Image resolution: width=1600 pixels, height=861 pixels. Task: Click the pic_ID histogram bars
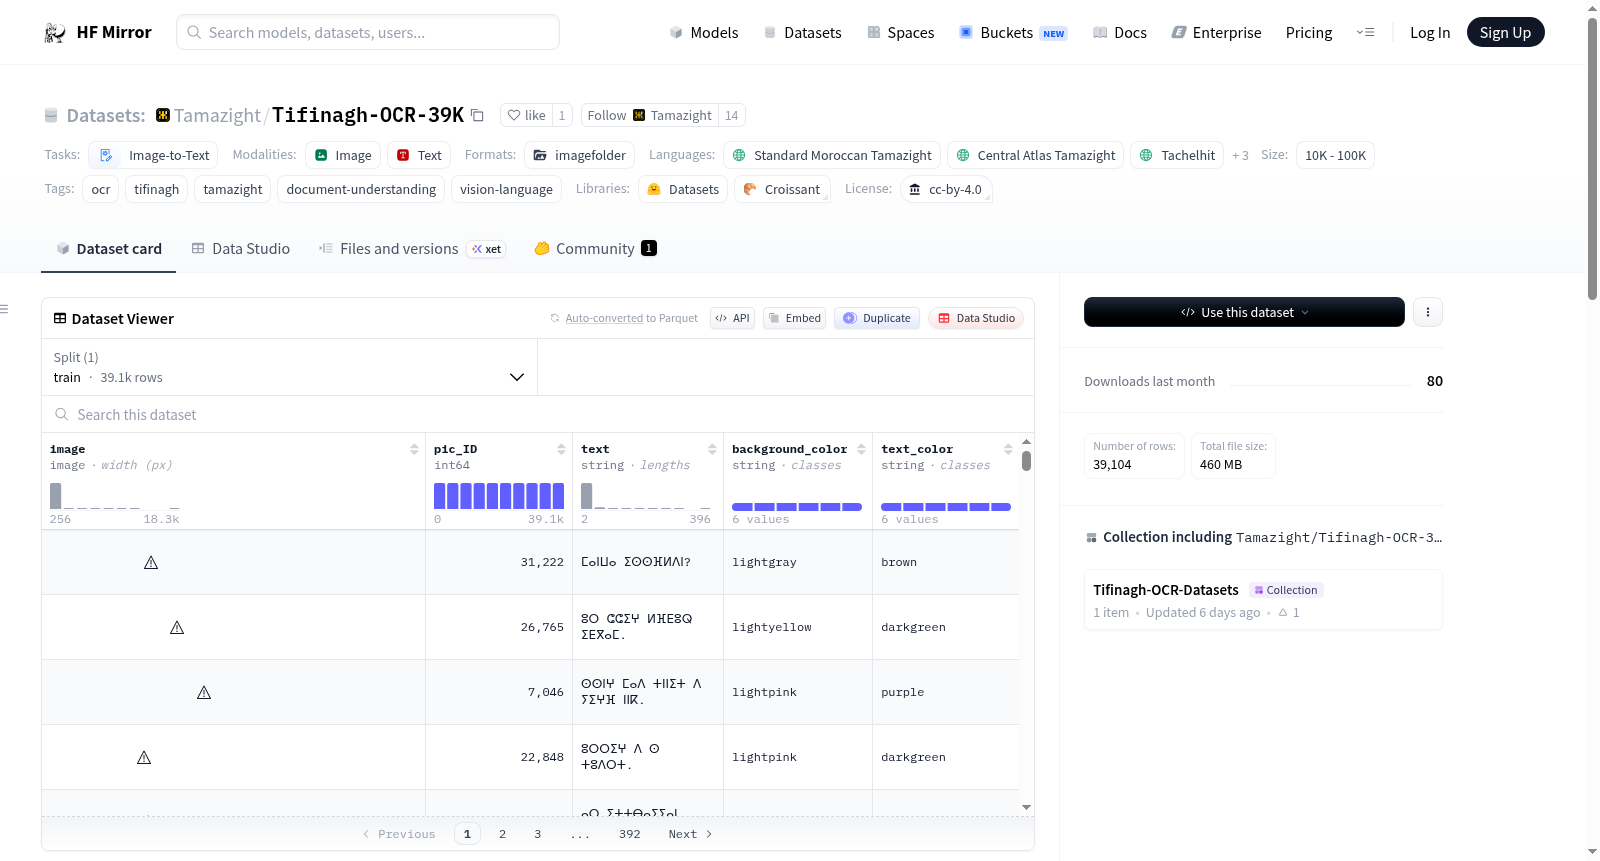click(x=499, y=496)
